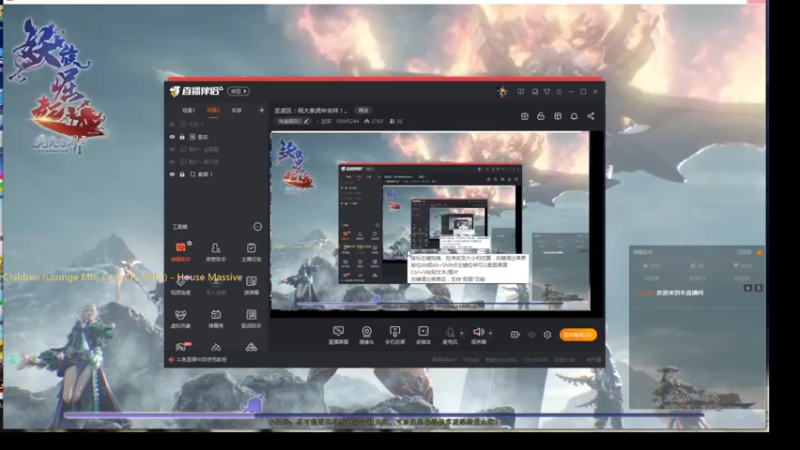800x450 pixels.
Task: Select the 歌词 source row
Action: (x=217, y=137)
